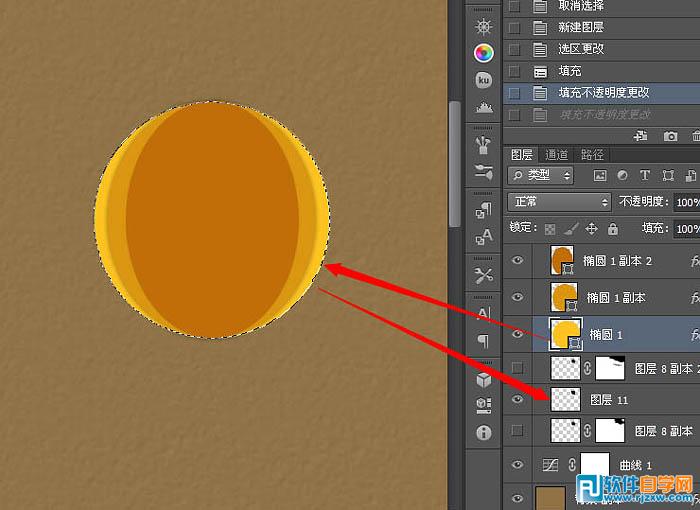Click the 椭圆 1 副本 layer thumbnail
The width and height of the screenshot is (700, 510).
tap(564, 297)
